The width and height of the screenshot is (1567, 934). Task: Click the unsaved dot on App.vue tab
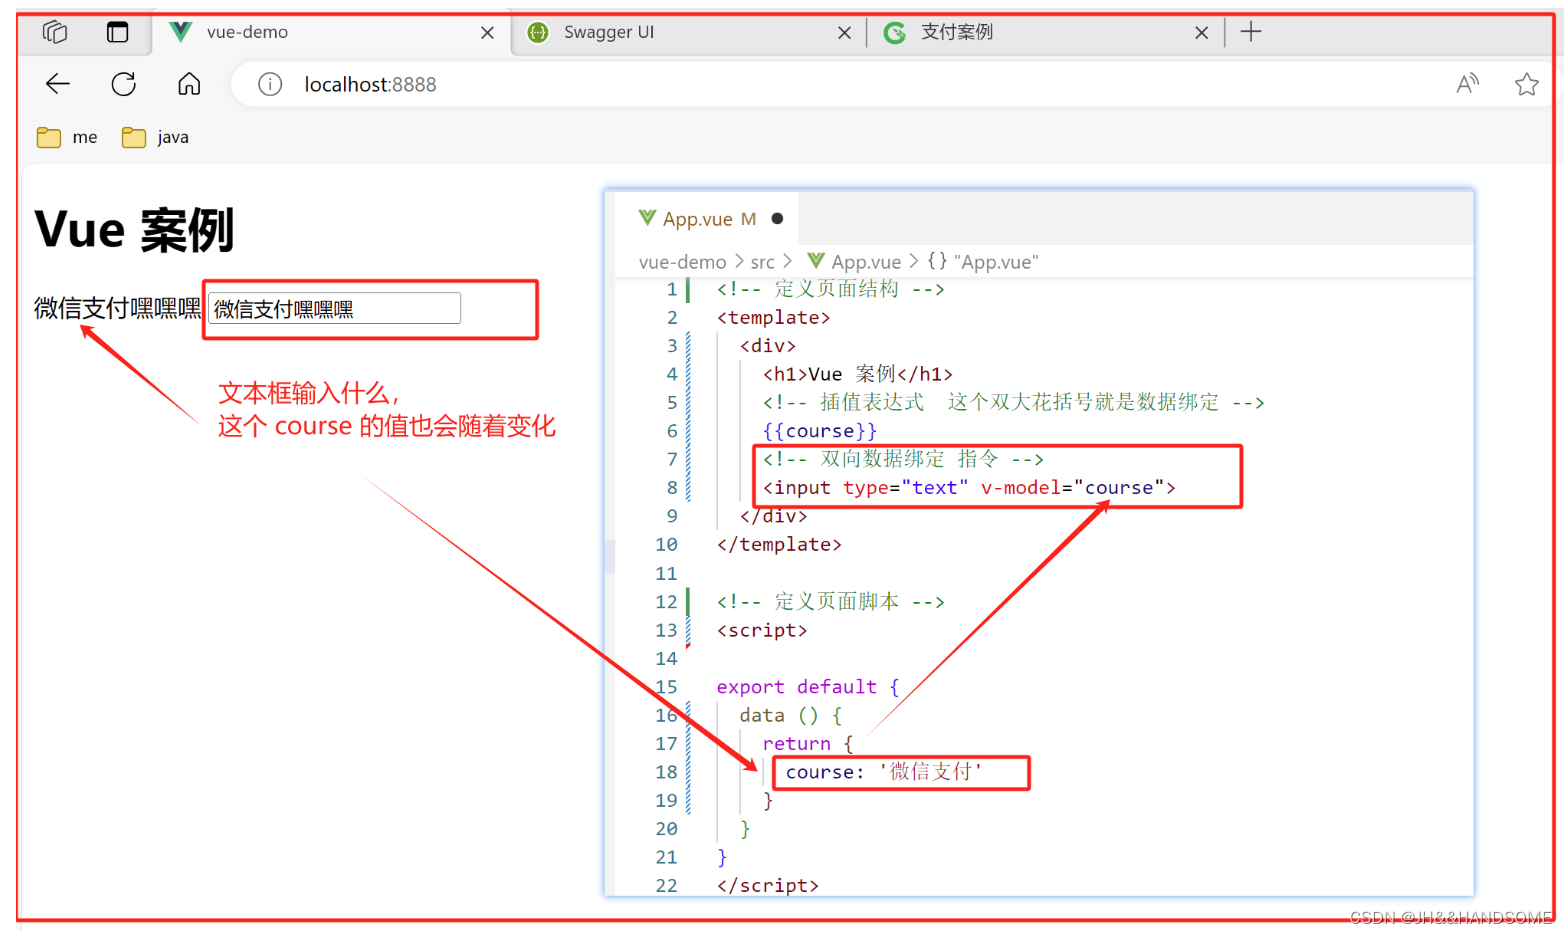pos(777,218)
